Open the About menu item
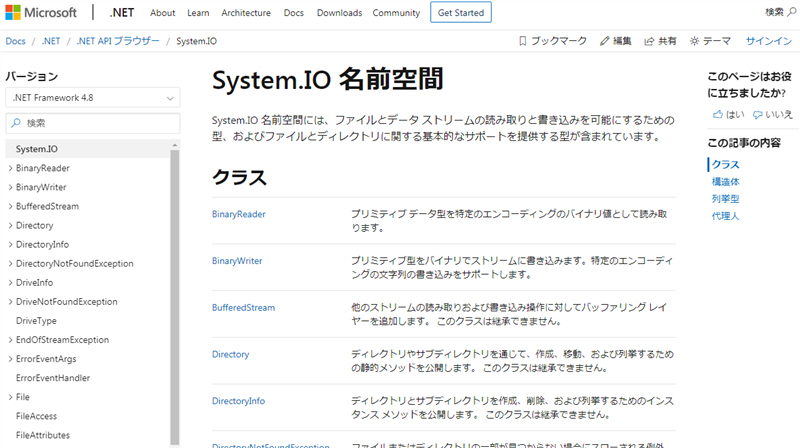This screenshot has height=448, width=800. click(162, 13)
